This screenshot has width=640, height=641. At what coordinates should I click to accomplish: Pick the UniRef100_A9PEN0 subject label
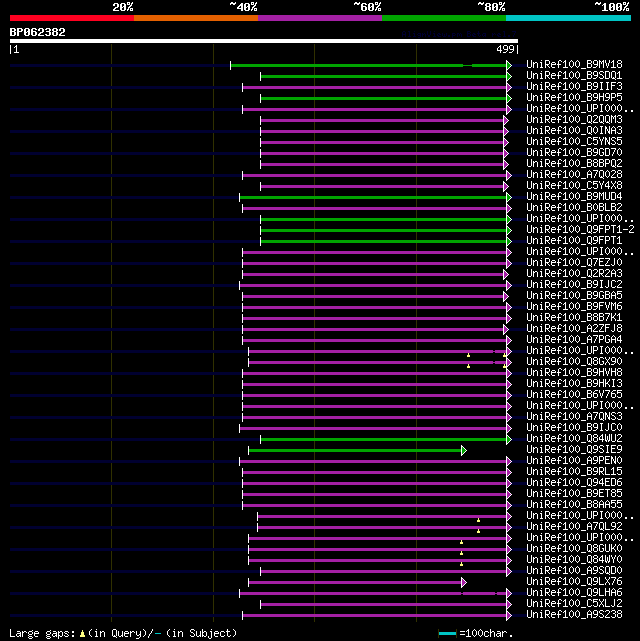pyautogui.click(x=574, y=461)
